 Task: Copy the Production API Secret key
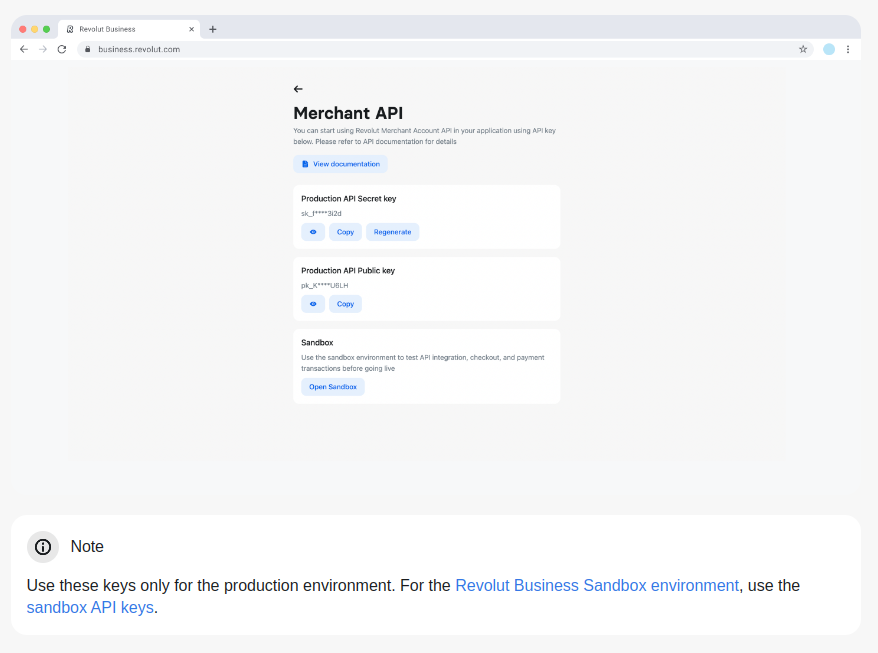[x=345, y=232]
